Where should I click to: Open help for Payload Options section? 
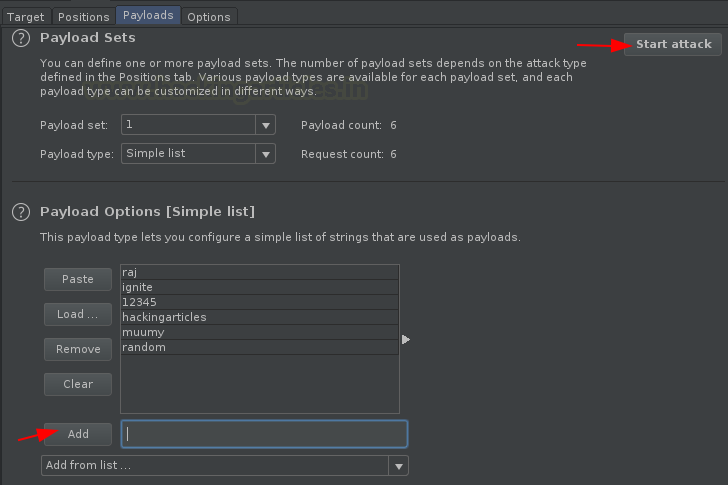tap(19, 212)
